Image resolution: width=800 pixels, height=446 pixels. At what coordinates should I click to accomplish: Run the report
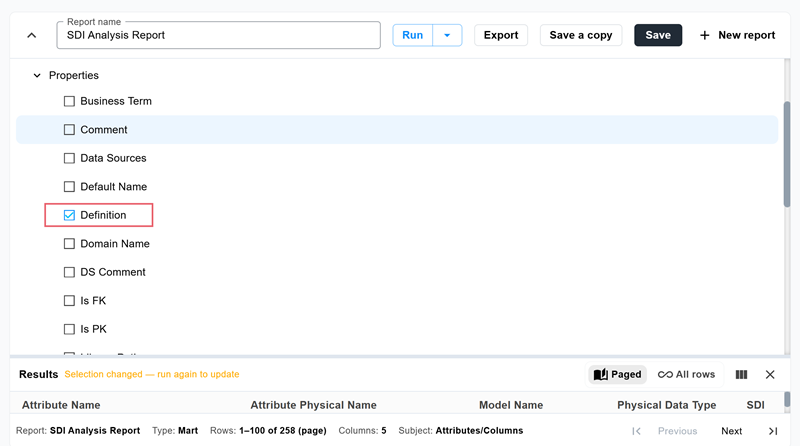pyautogui.click(x=412, y=35)
